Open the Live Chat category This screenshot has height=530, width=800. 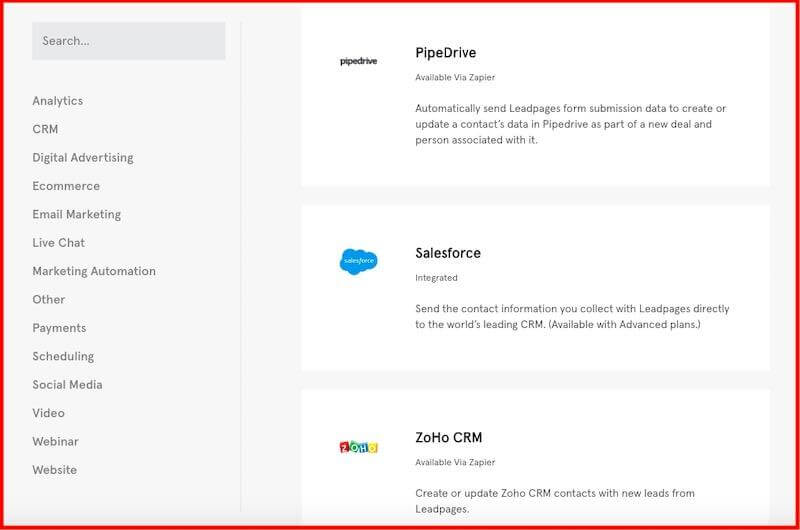[59, 243]
